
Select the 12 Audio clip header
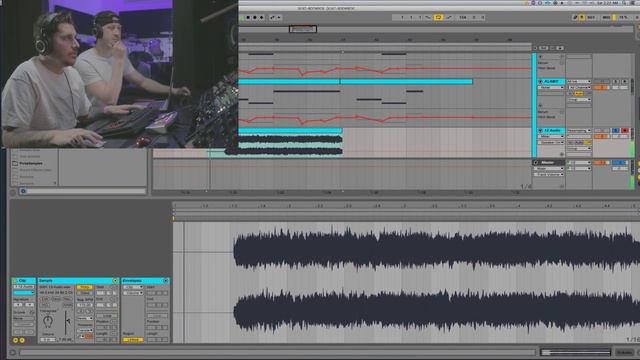point(290,131)
